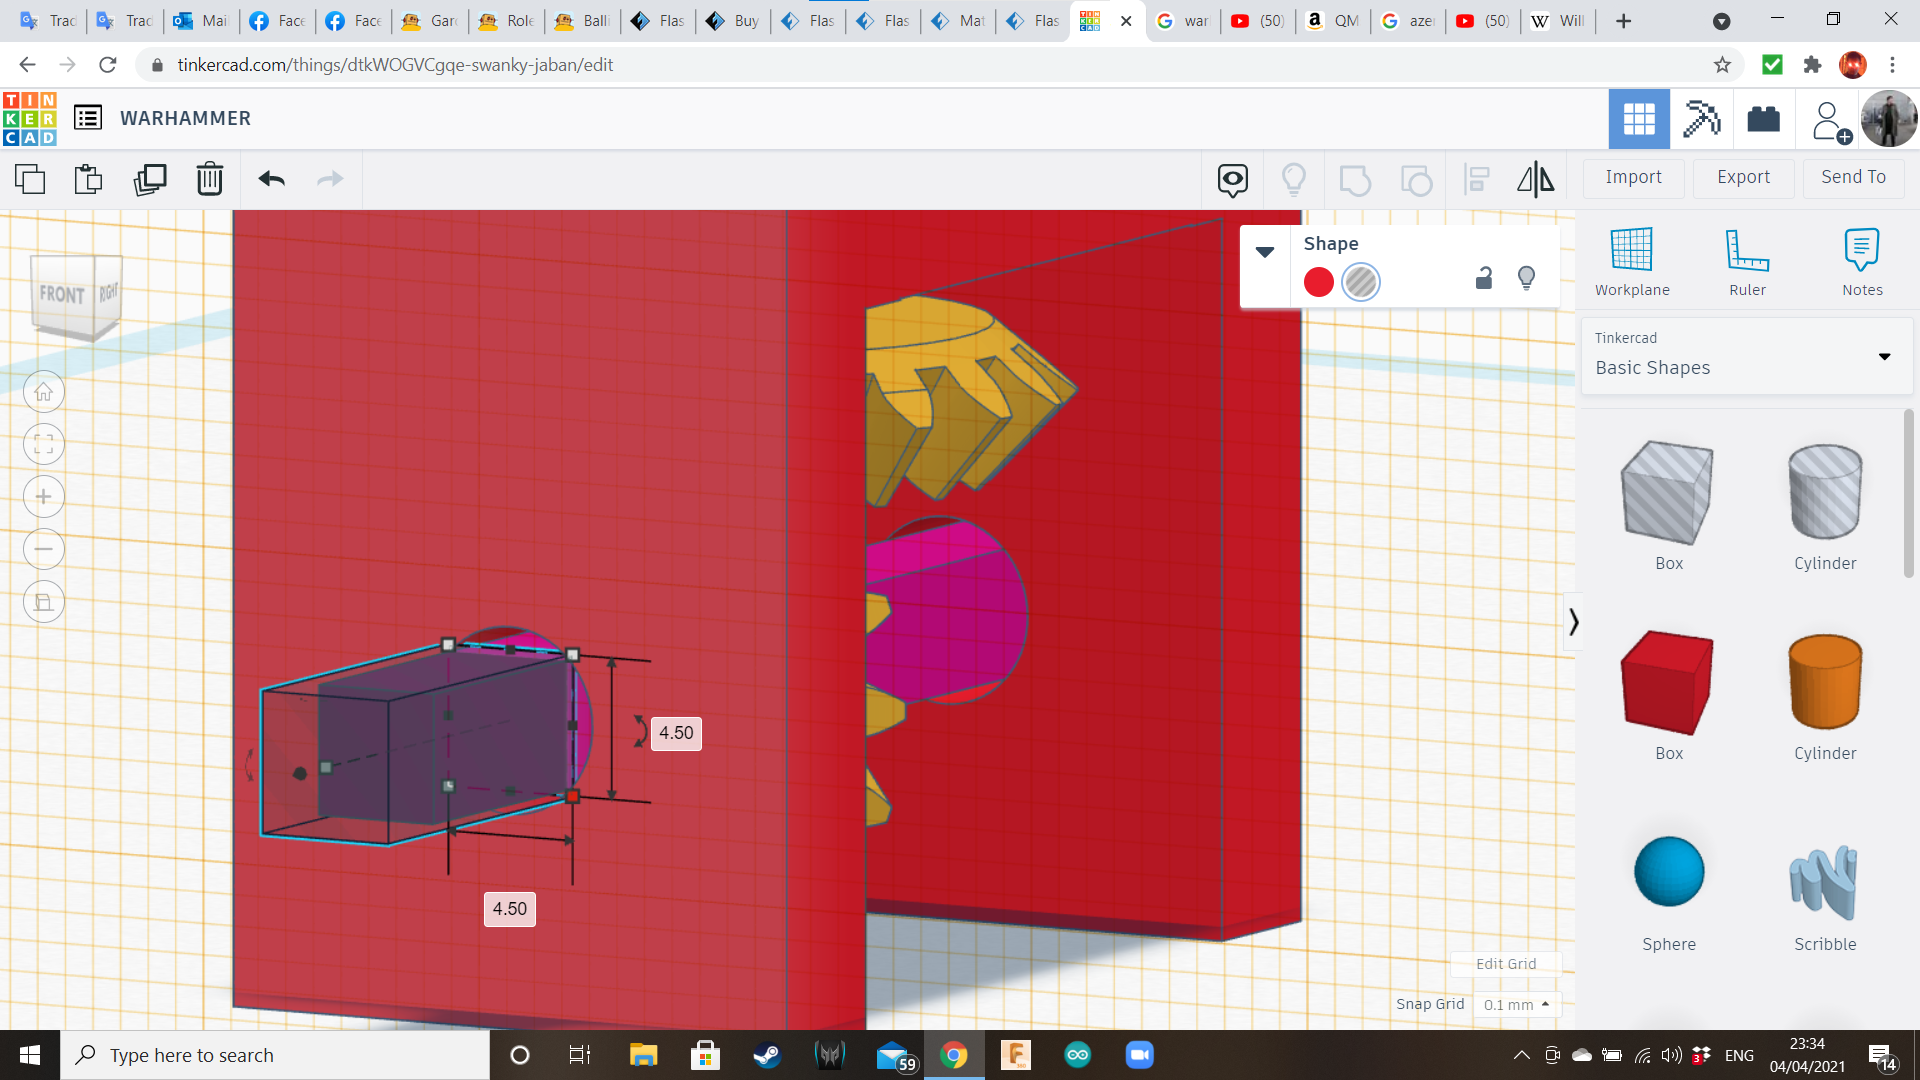Open the Send To menu
This screenshot has width=1920, height=1080.
1853,177
